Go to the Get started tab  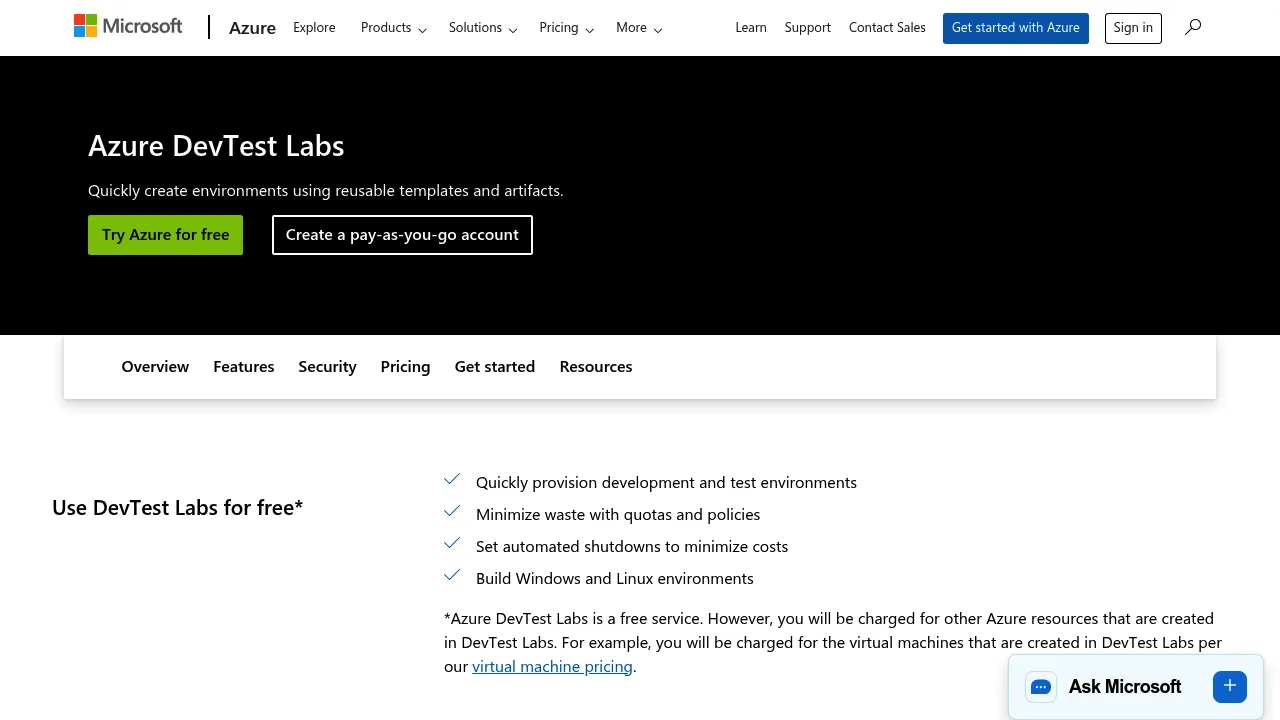(495, 367)
